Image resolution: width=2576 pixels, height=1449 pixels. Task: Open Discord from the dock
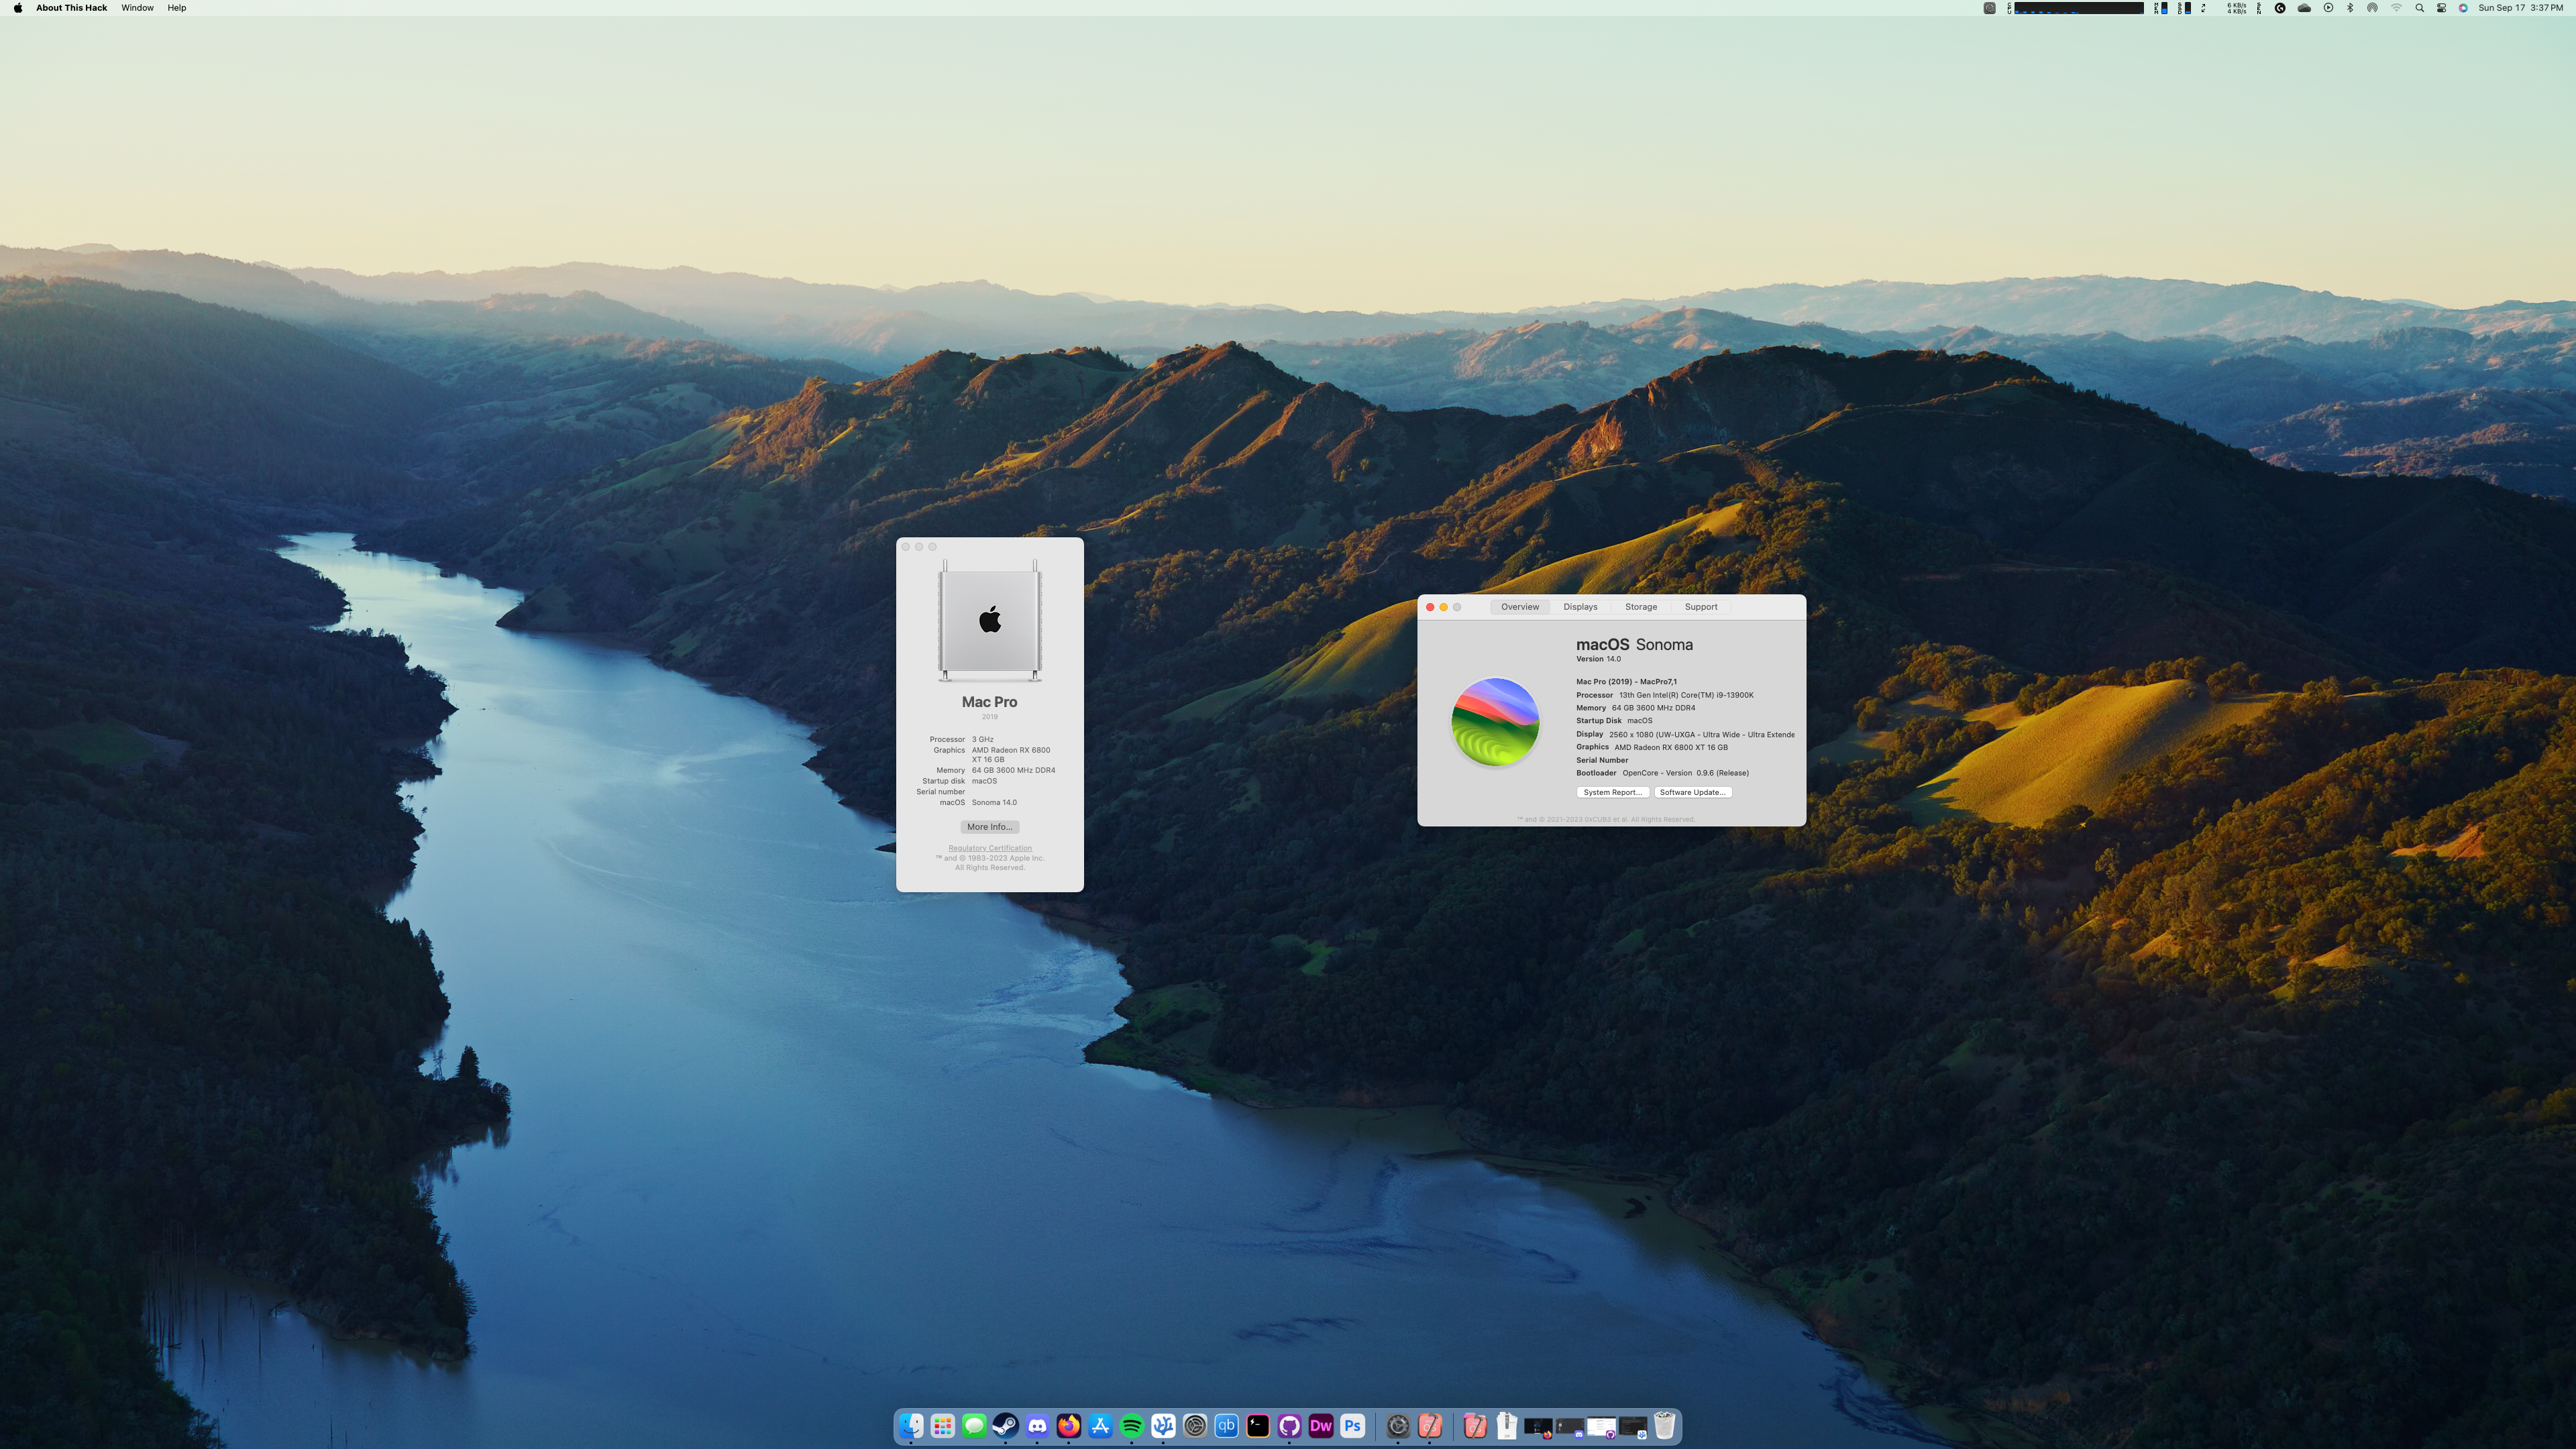pyautogui.click(x=1037, y=1426)
